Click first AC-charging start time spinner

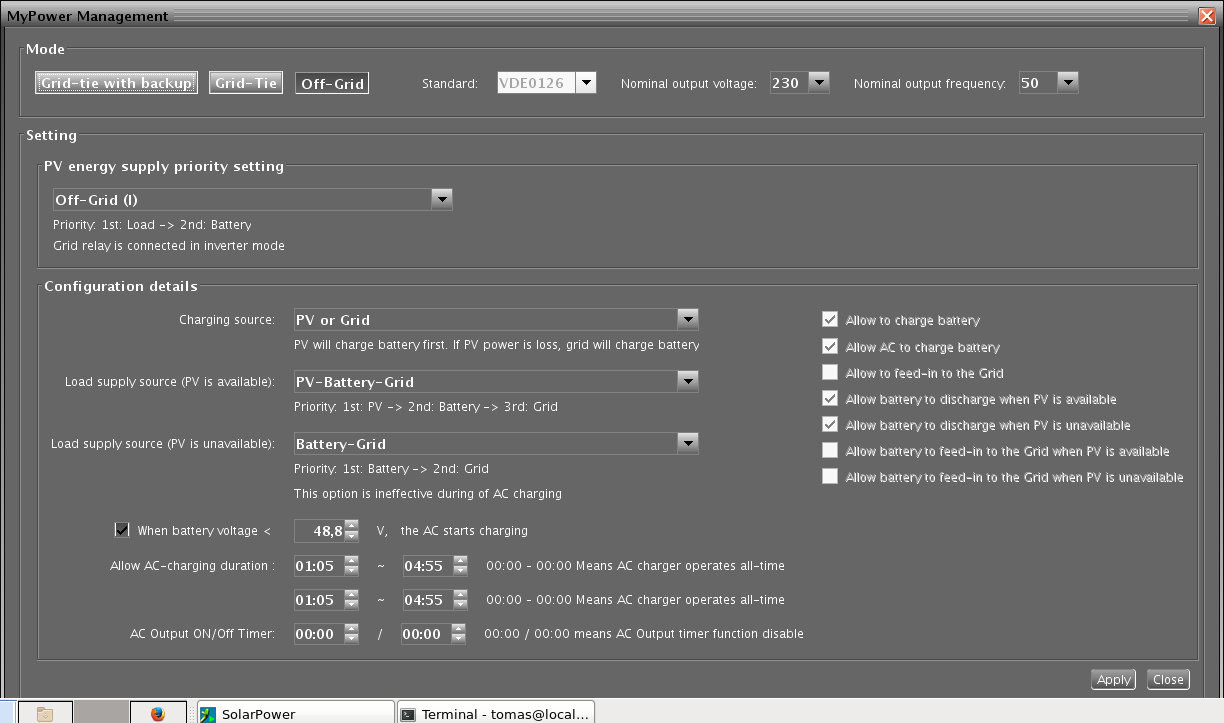351,566
